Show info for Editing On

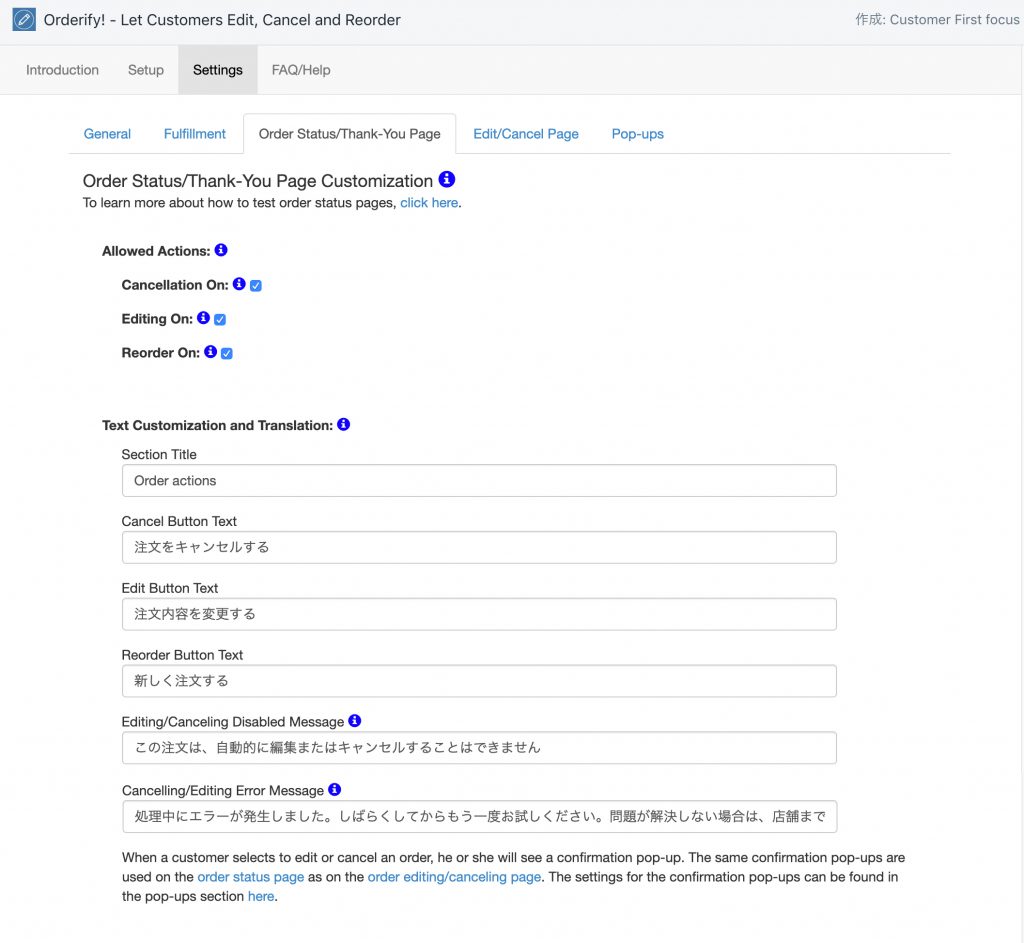[204, 317]
